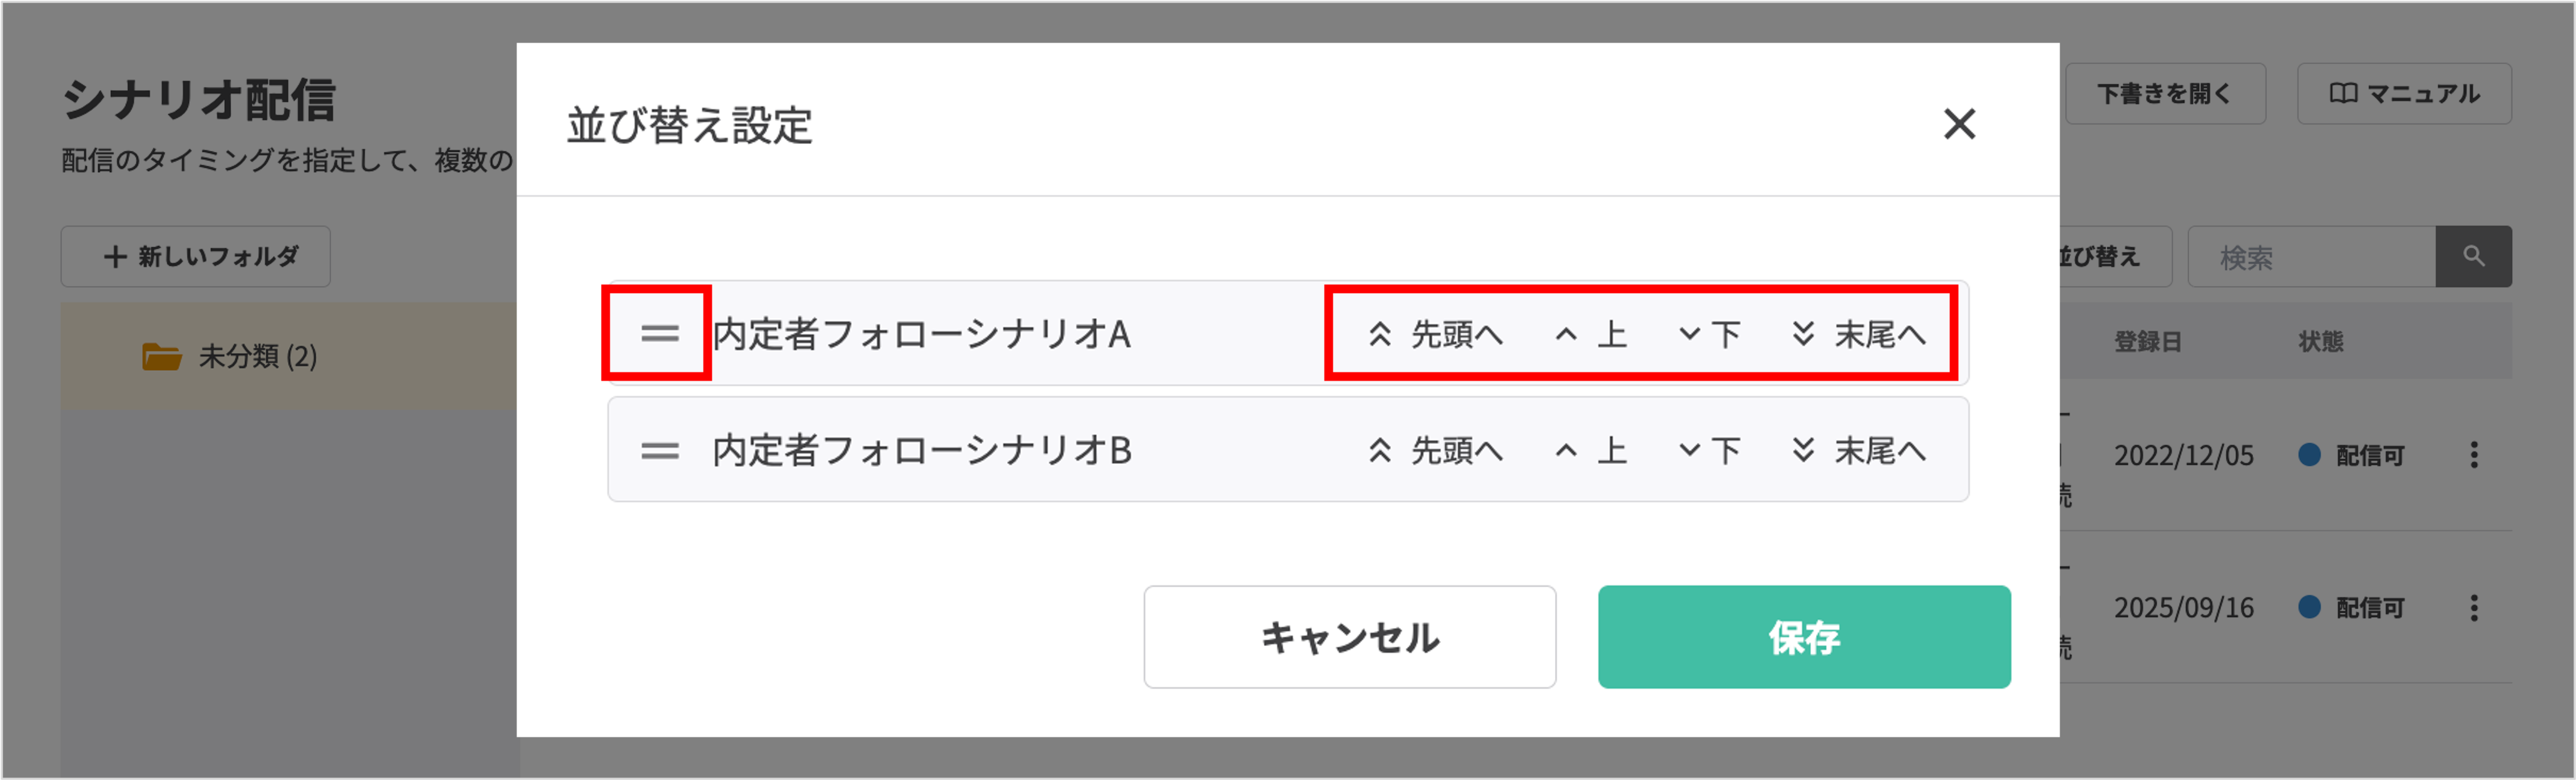Open the kebab menu next to 2025/09/16 entry
The image size is (2576, 780).
2475,607
